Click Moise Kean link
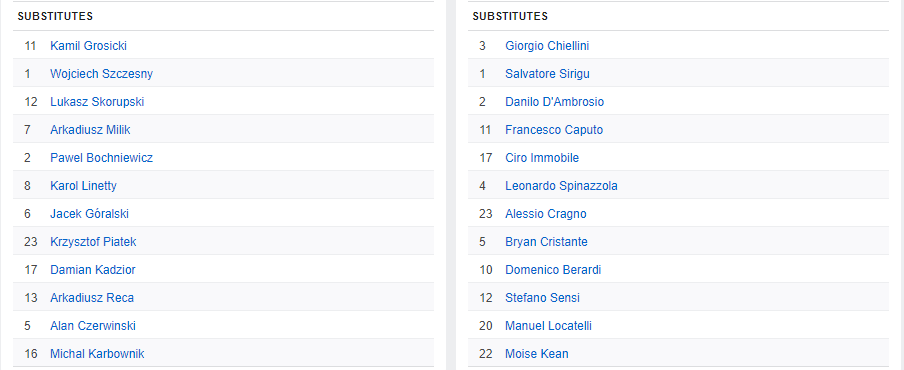 tap(537, 354)
